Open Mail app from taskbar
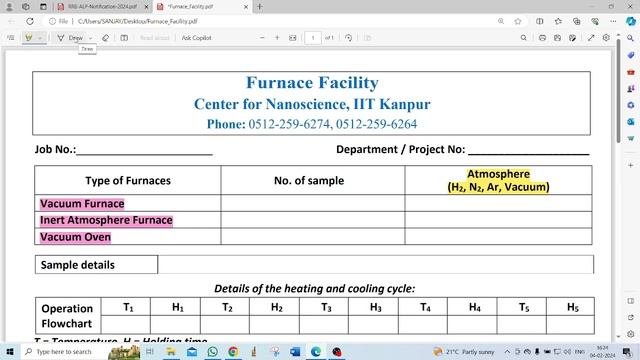Viewport: 640px width, 360px height. [191, 351]
